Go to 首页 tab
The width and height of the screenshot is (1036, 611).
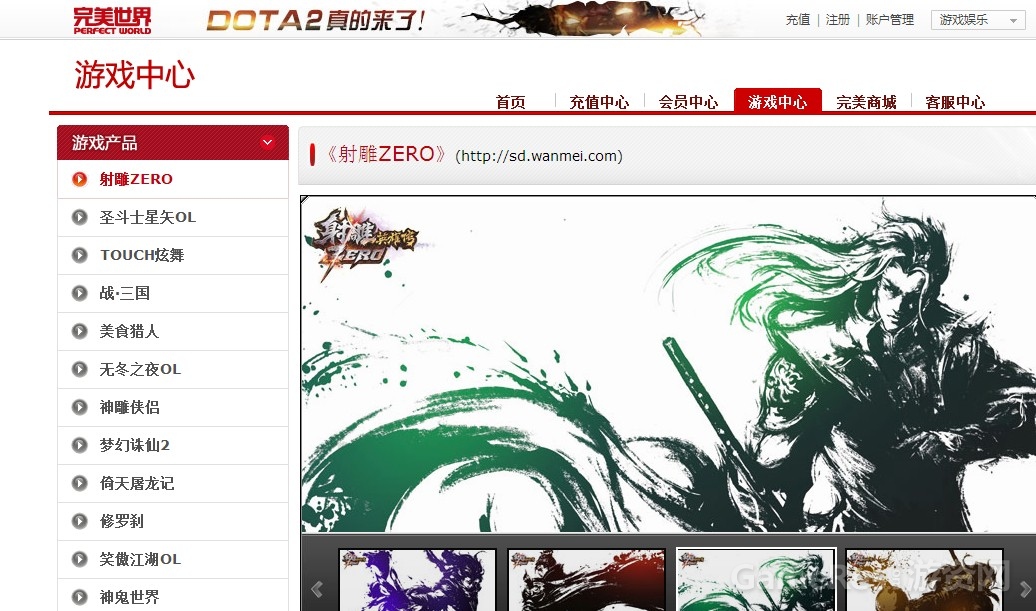tap(511, 102)
